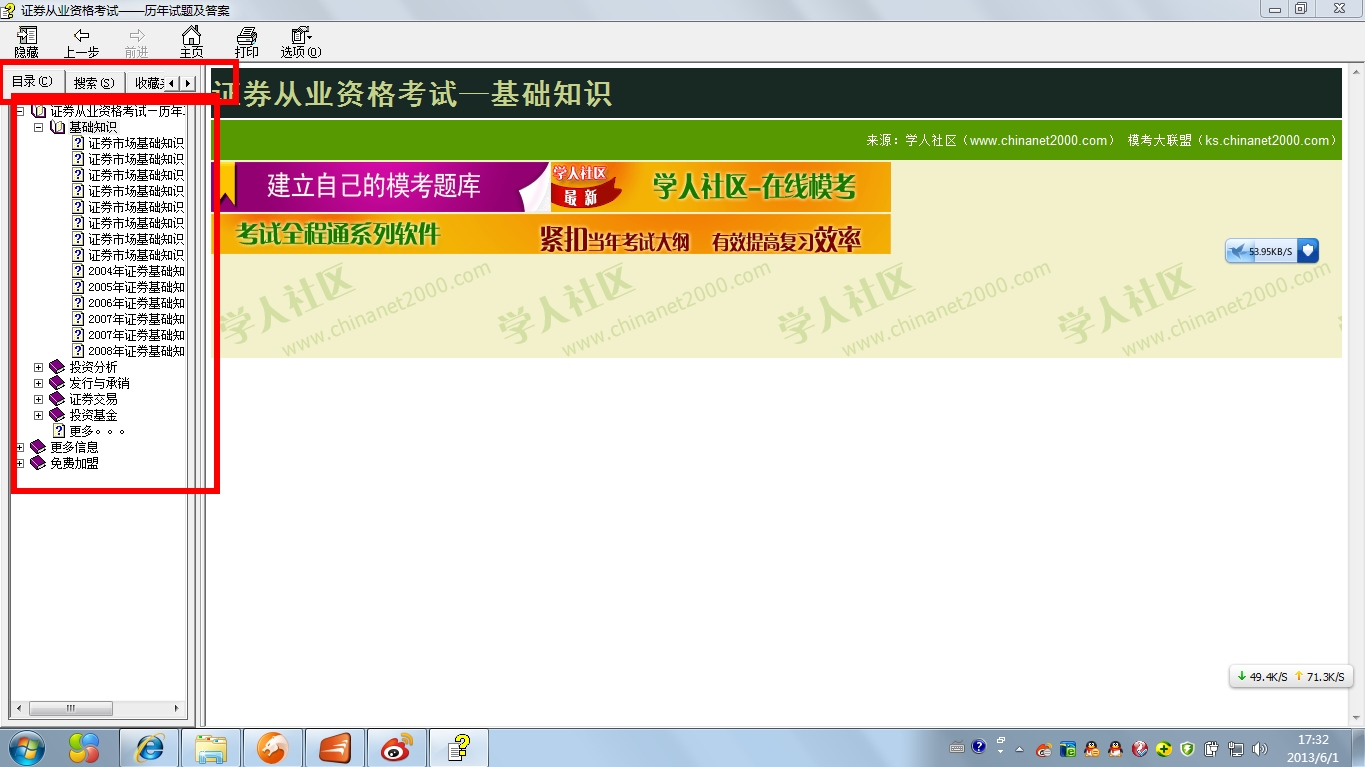Select the 免费加盟 tree label

74,463
